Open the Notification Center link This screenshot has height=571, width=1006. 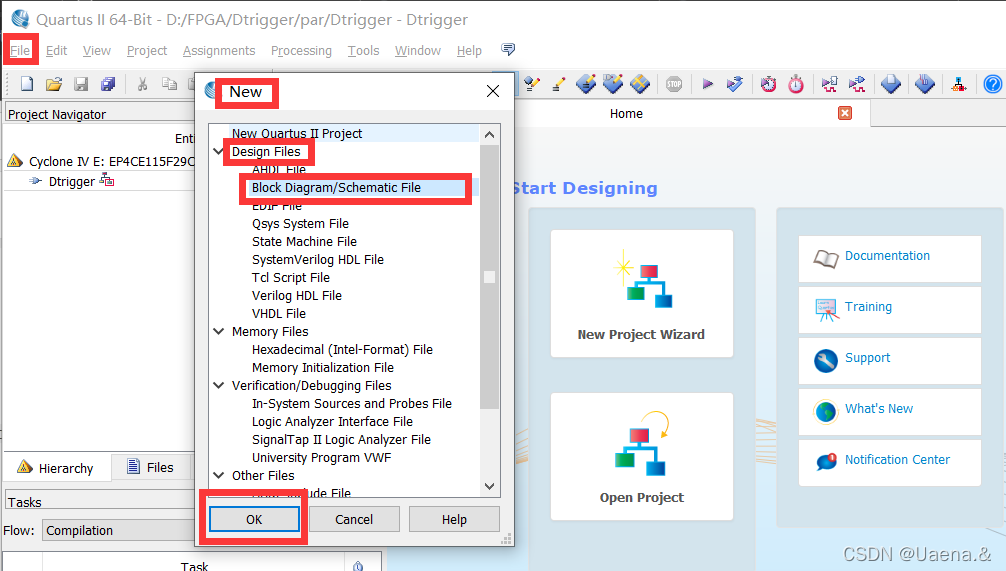(x=897, y=459)
